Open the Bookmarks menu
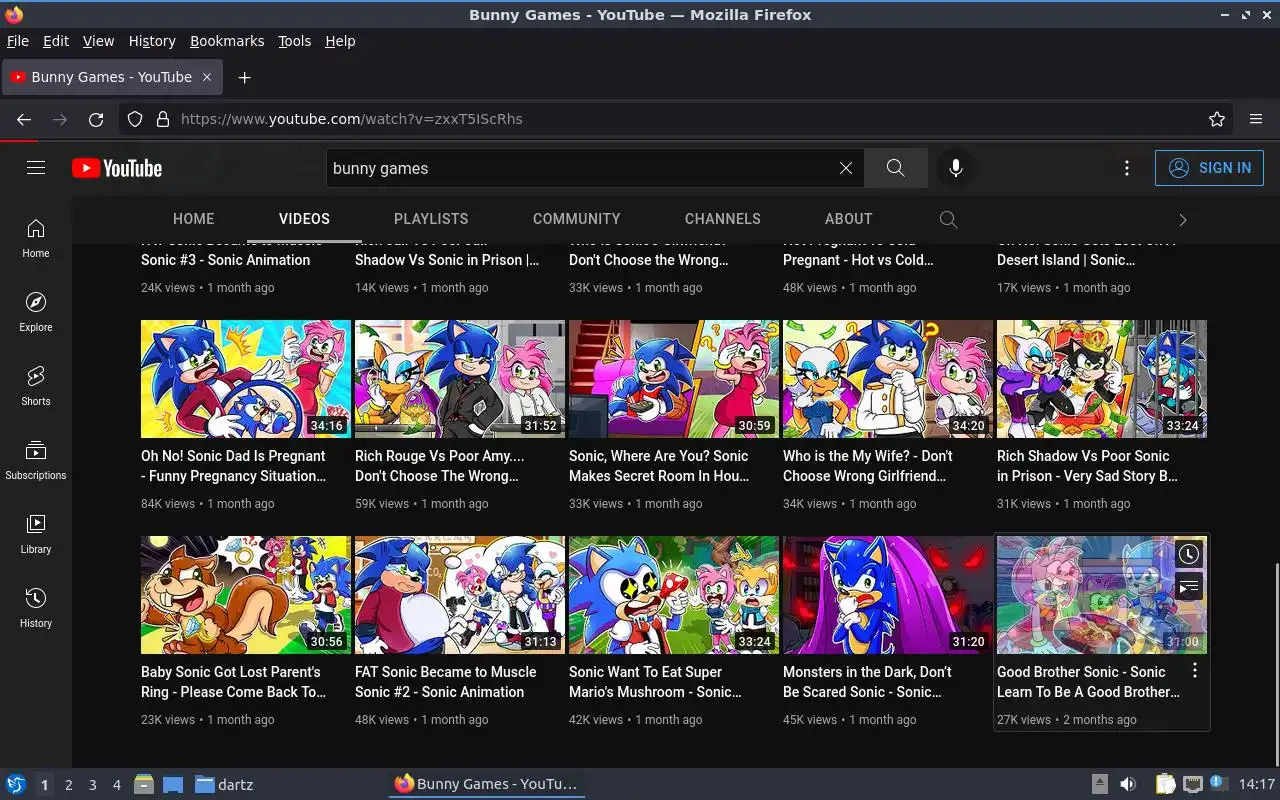Viewport: 1280px width, 800px height. click(227, 41)
